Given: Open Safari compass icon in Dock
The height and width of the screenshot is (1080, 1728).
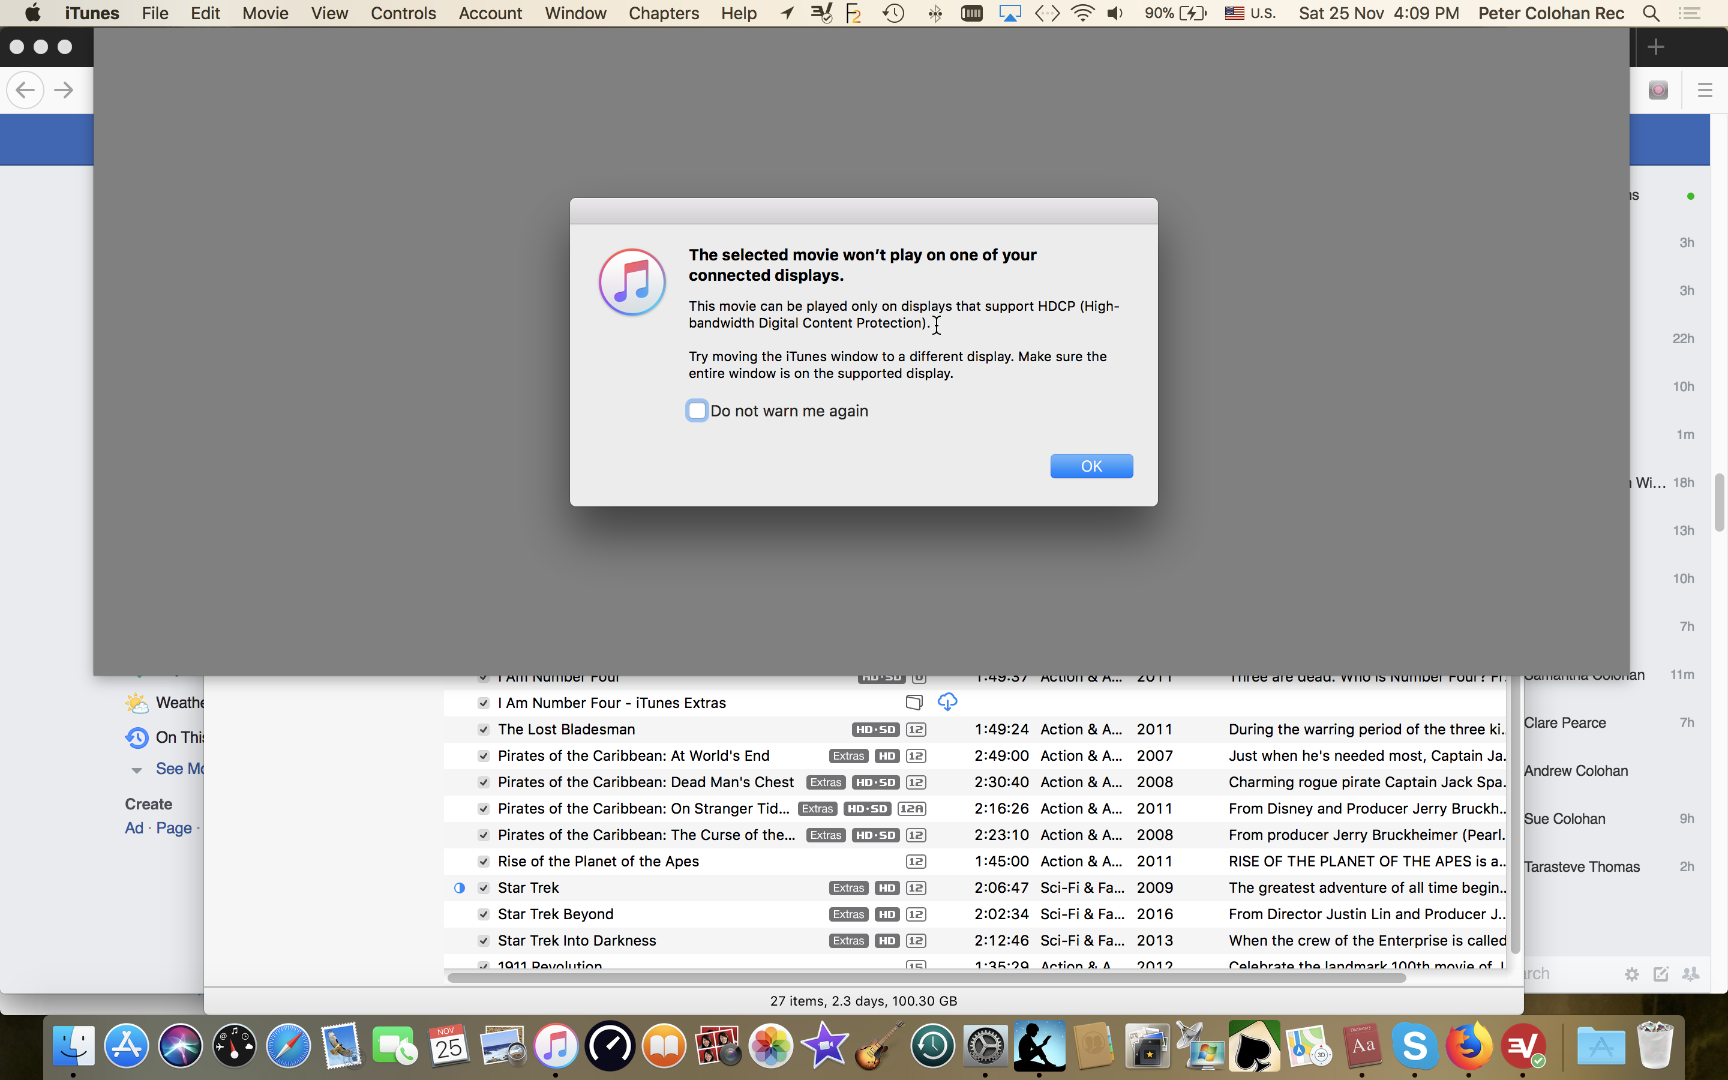Looking at the screenshot, I should point(288,1047).
